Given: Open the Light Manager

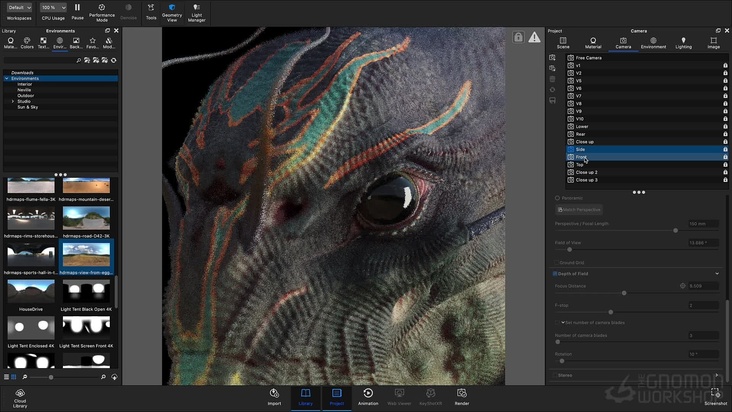Looking at the screenshot, I should coord(196,8).
